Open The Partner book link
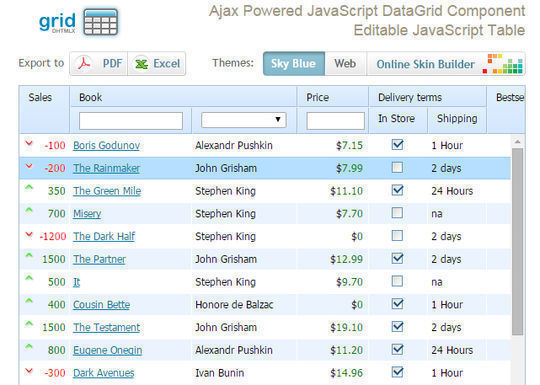 [x=100, y=259]
